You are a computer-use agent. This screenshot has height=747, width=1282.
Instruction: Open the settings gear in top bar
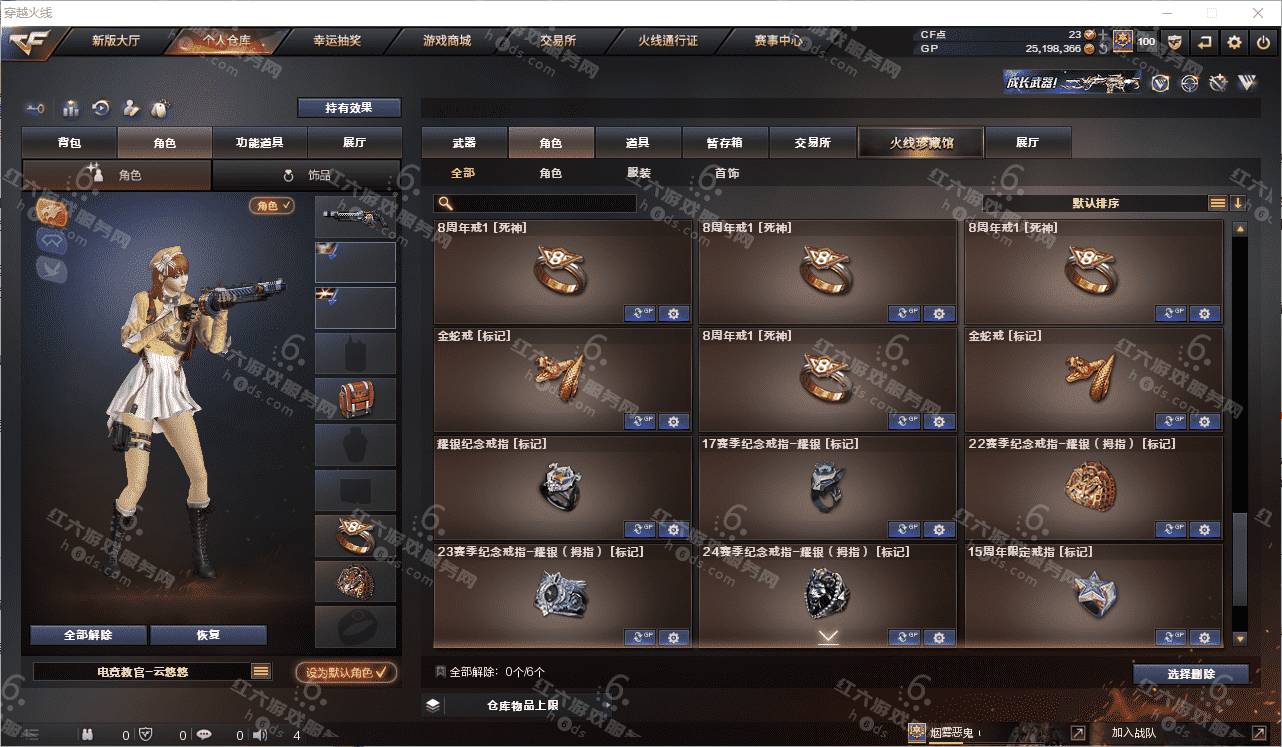tap(1234, 42)
